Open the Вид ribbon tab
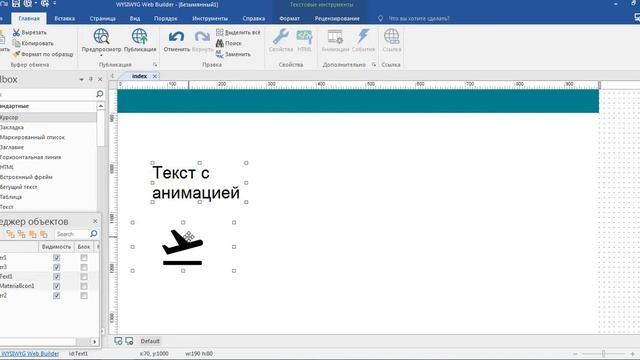Viewport: 640px width, 360px height. (x=135, y=18)
